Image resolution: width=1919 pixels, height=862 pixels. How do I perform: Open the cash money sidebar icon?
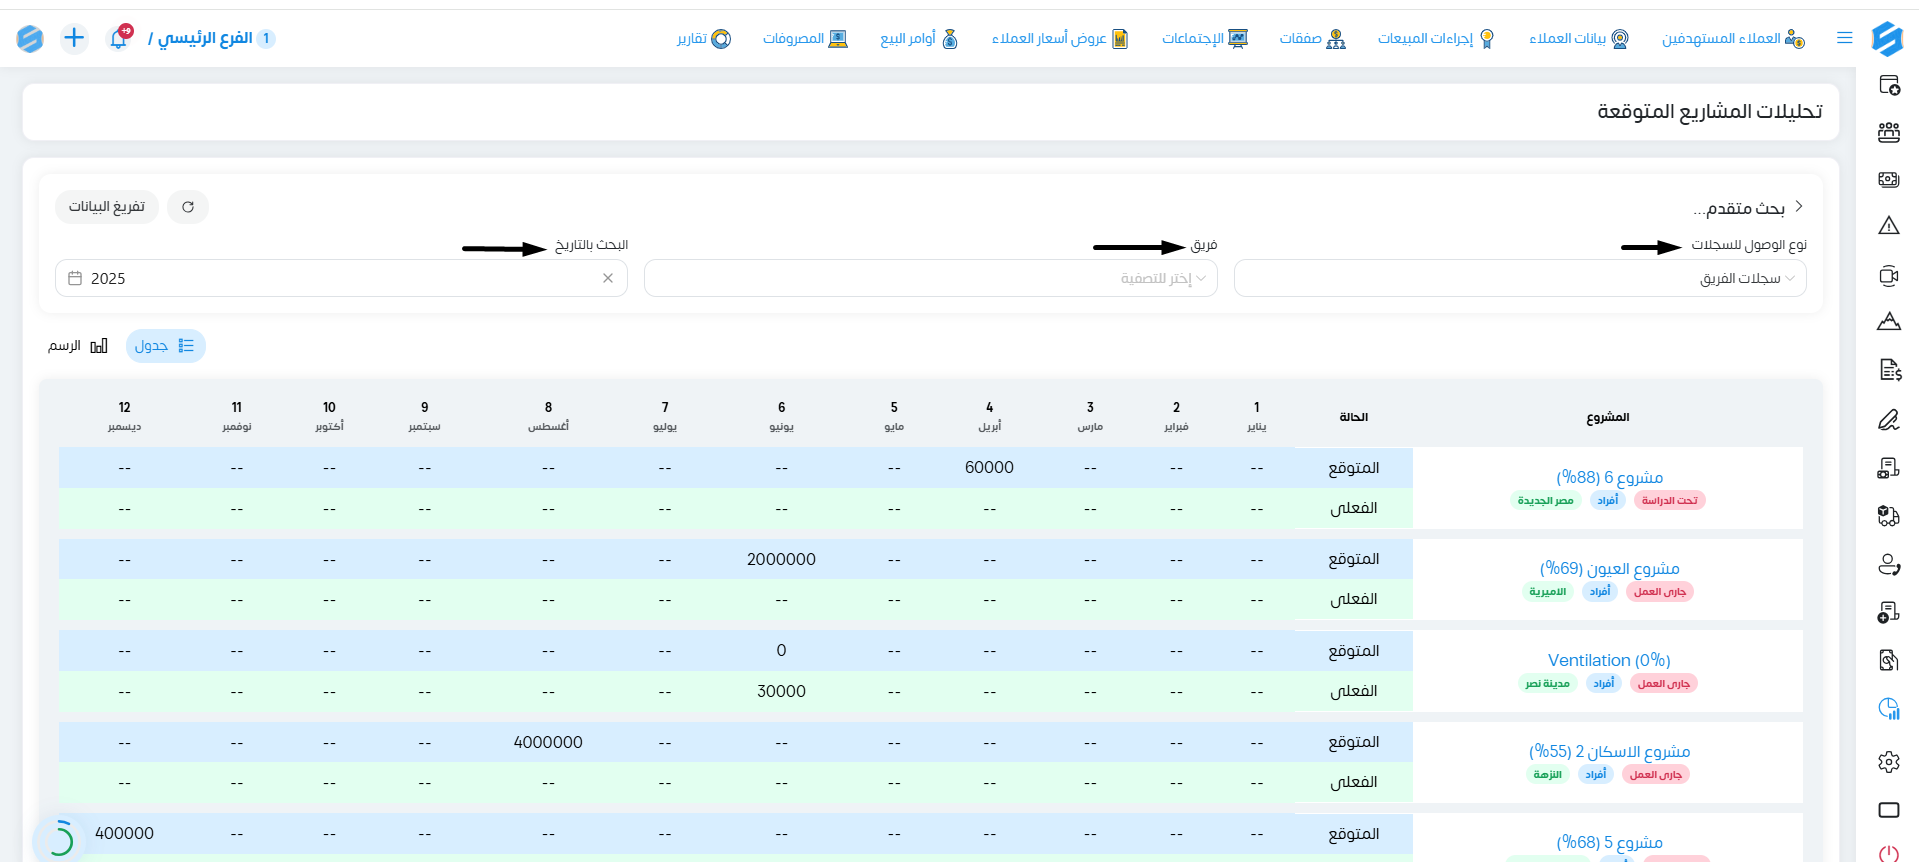(1889, 179)
